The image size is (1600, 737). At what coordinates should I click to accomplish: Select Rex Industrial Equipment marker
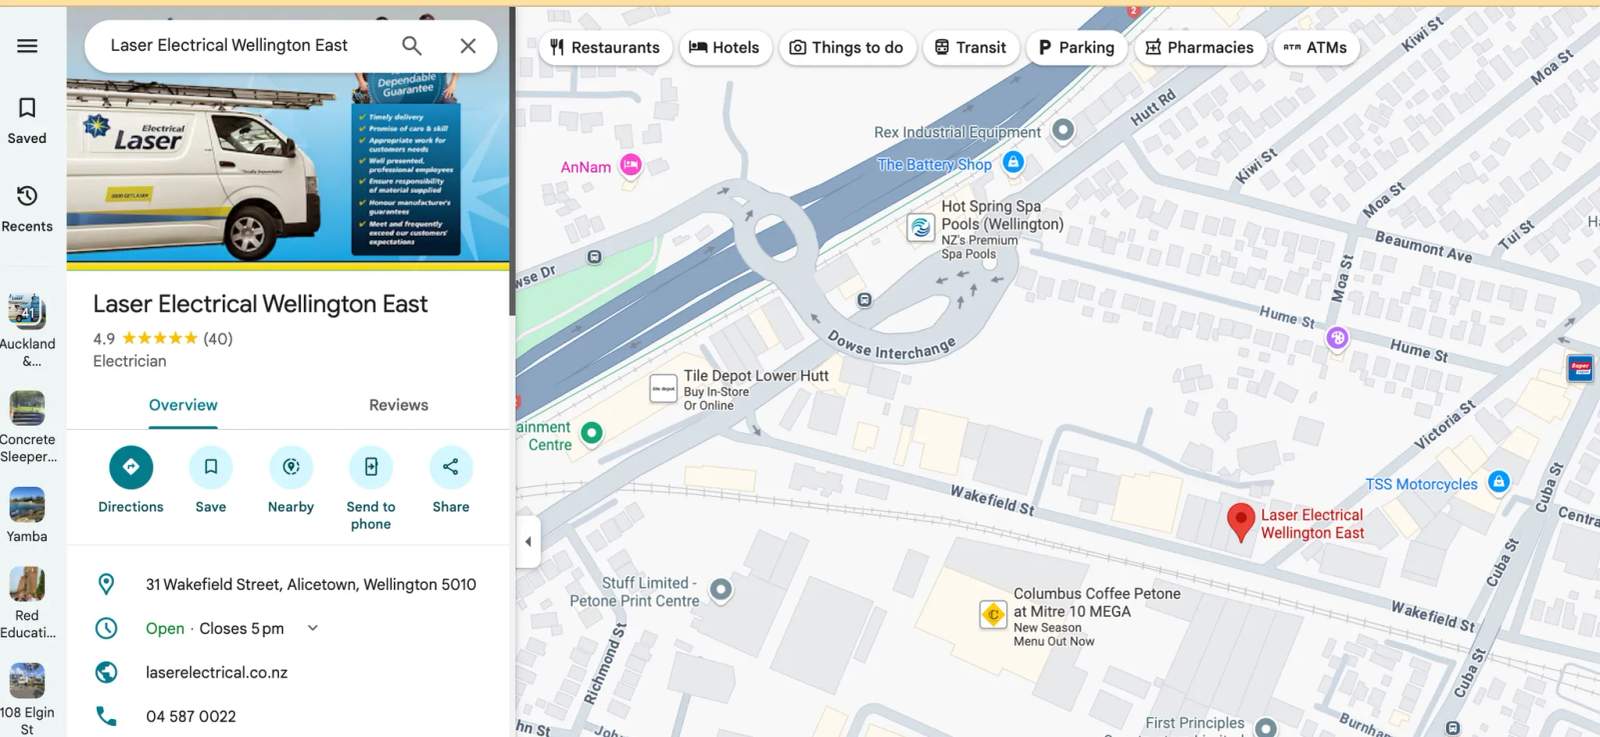click(1063, 130)
